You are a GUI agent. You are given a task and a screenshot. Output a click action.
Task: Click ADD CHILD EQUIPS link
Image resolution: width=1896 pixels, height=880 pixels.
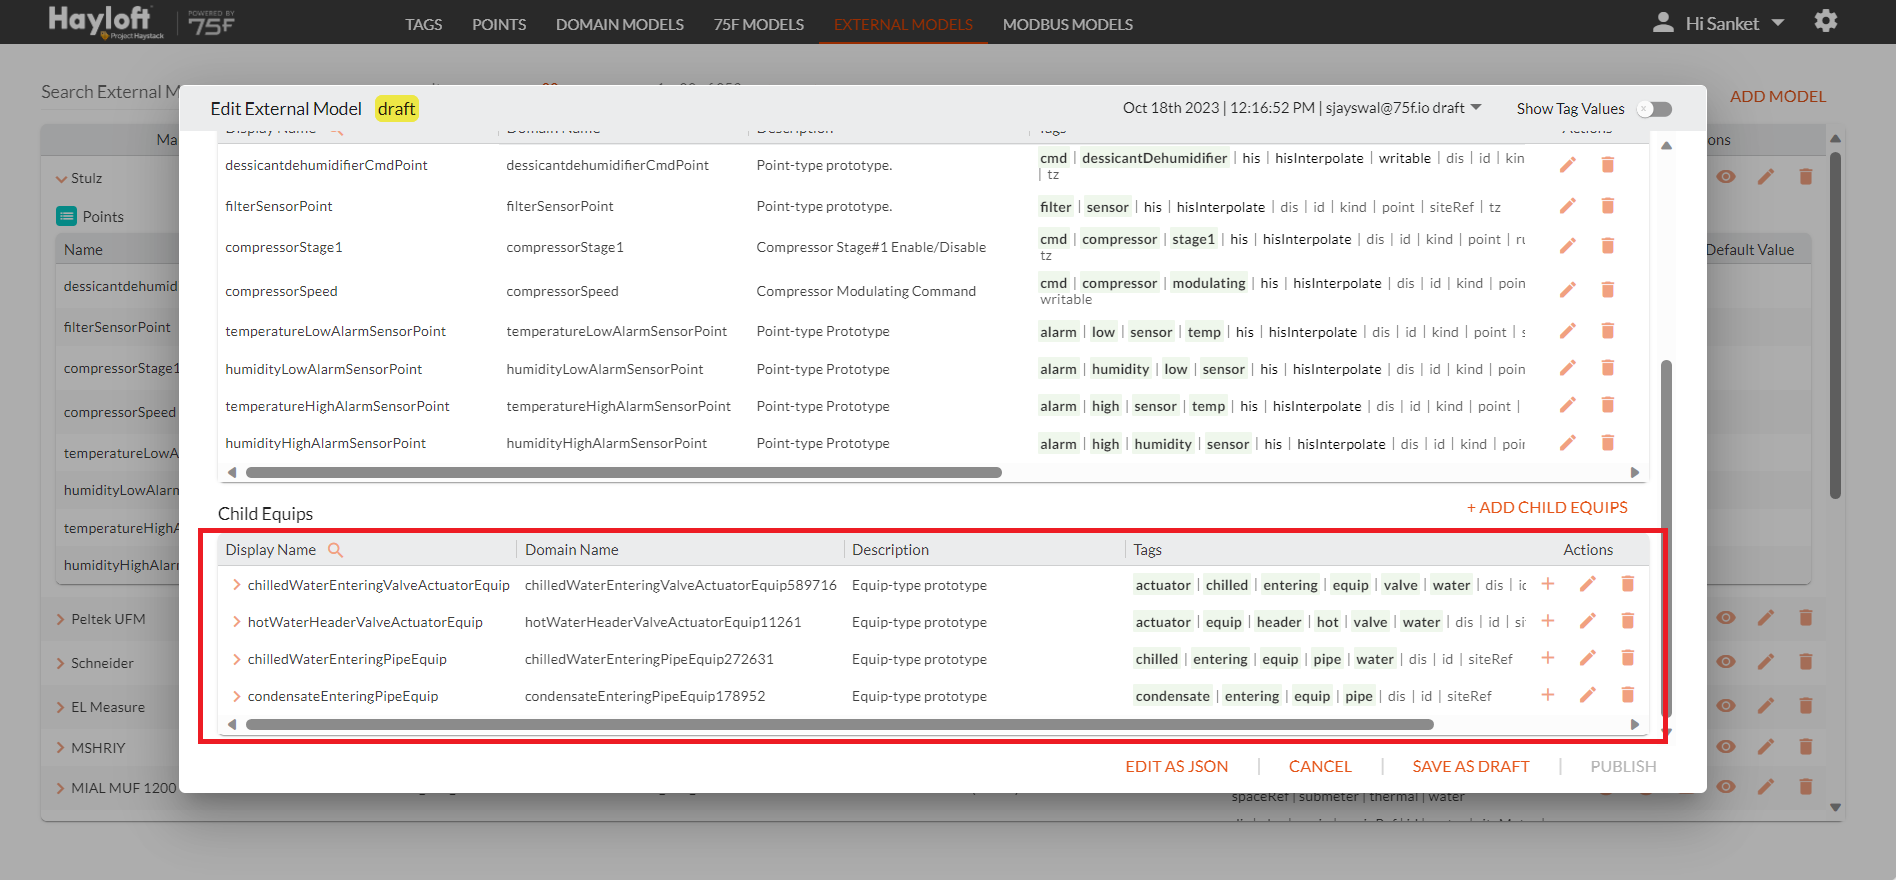[1547, 508]
